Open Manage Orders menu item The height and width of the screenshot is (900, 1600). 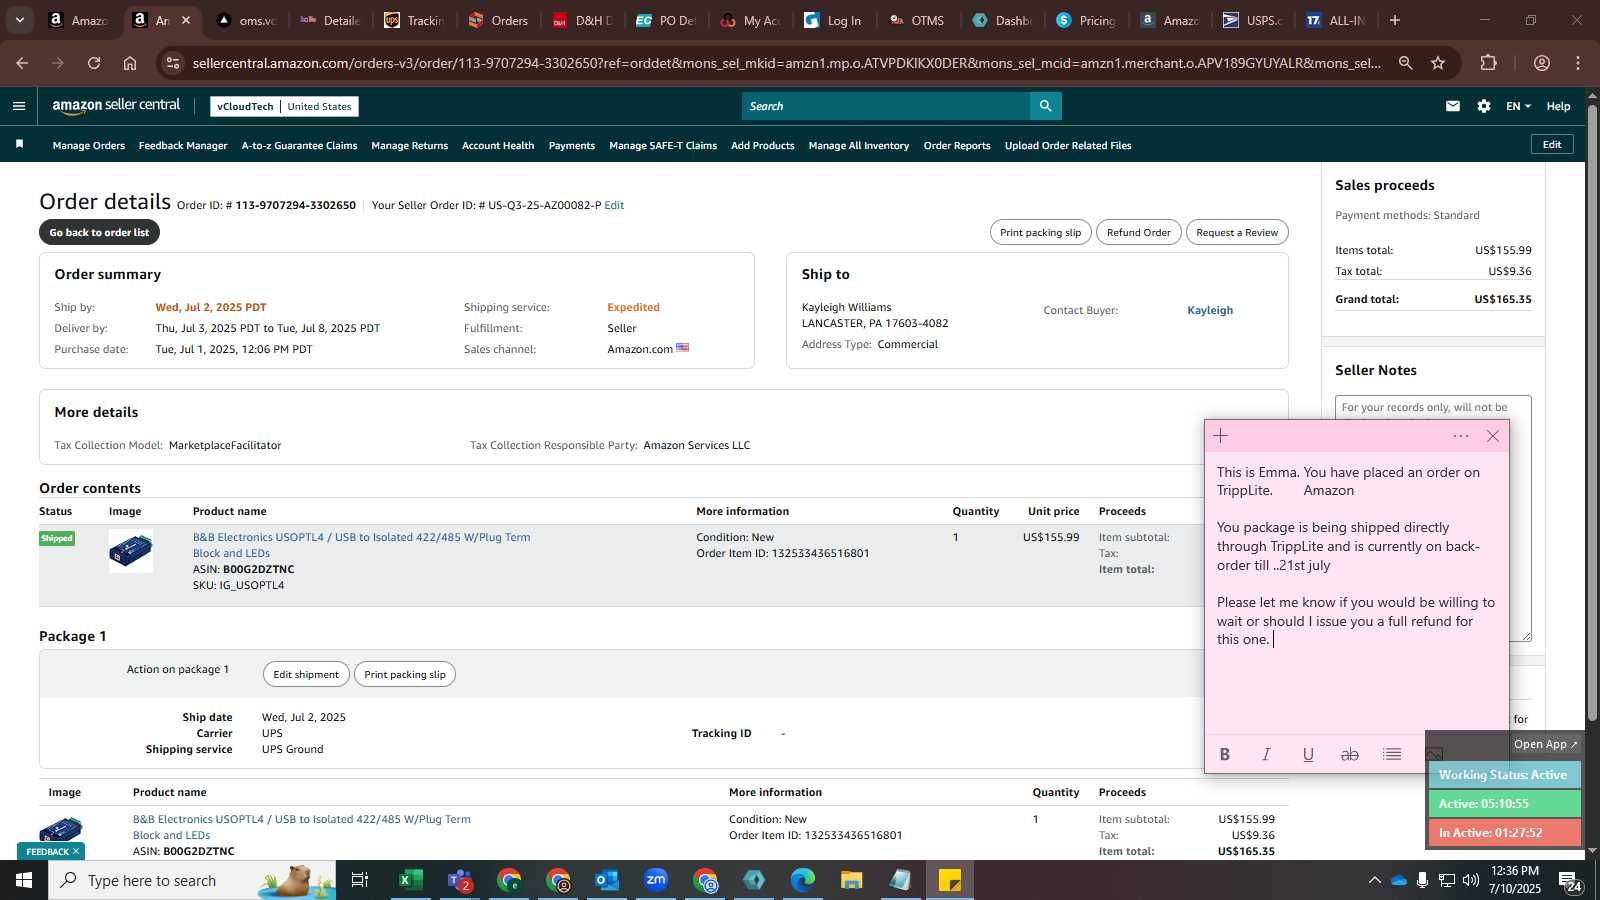point(89,146)
